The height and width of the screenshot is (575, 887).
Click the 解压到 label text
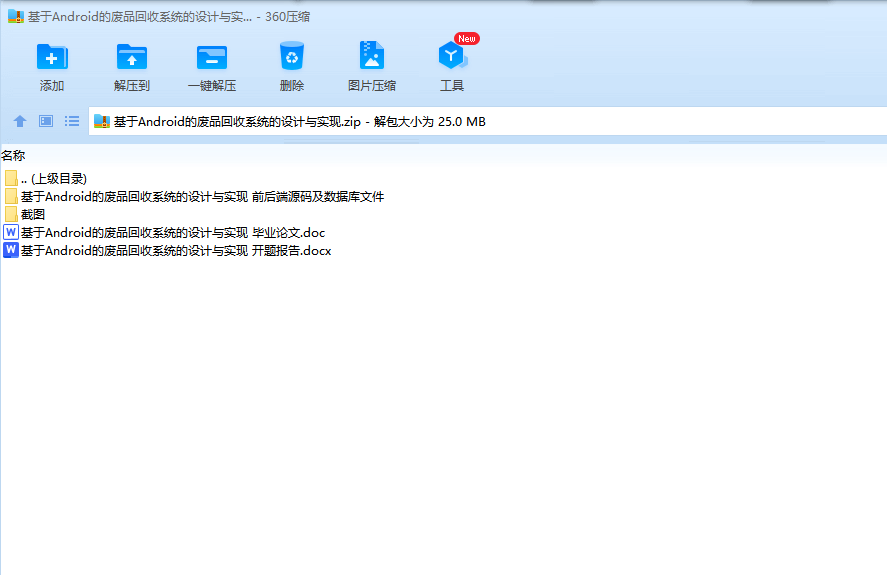132,85
